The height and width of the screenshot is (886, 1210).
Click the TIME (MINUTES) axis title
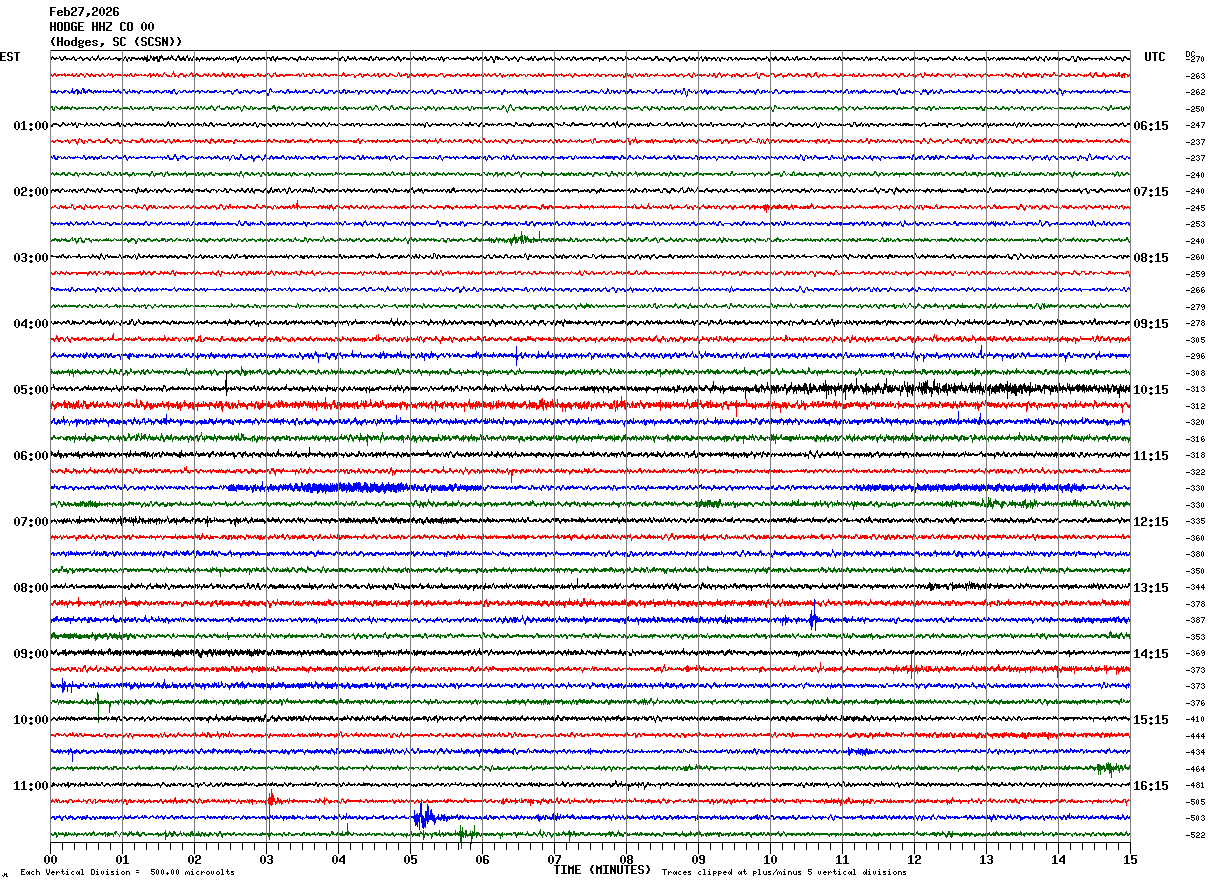pyautogui.click(x=602, y=870)
